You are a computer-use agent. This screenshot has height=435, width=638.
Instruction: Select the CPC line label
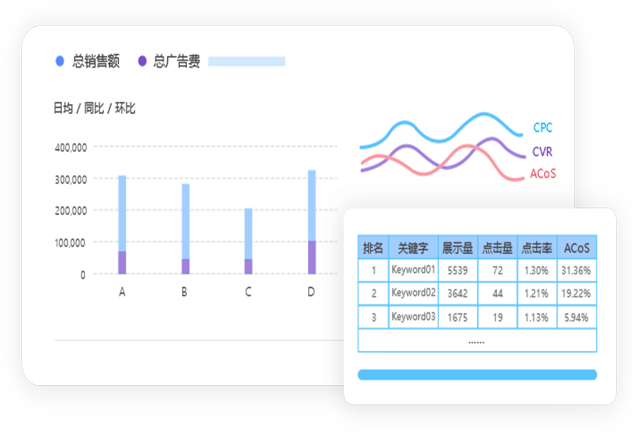[x=542, y=128]
